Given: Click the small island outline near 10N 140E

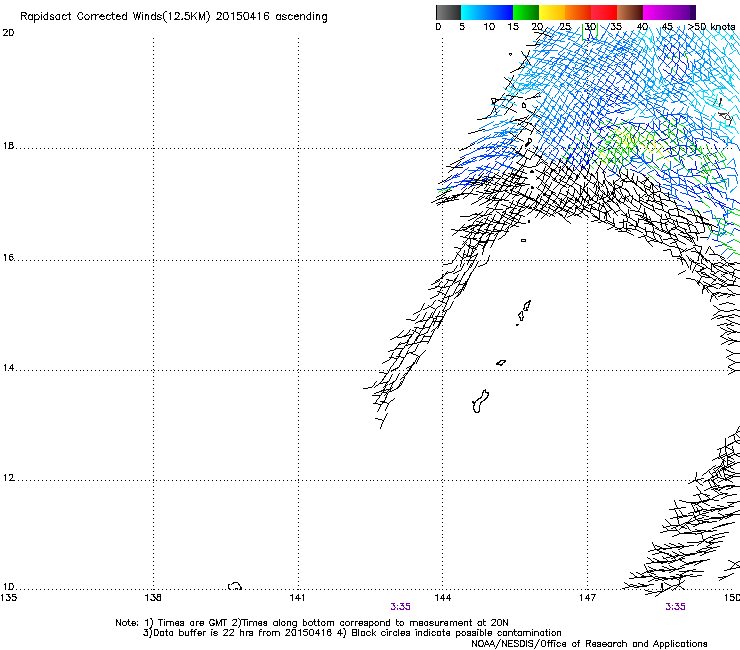Looking at the screenshot, I should 235,586.
